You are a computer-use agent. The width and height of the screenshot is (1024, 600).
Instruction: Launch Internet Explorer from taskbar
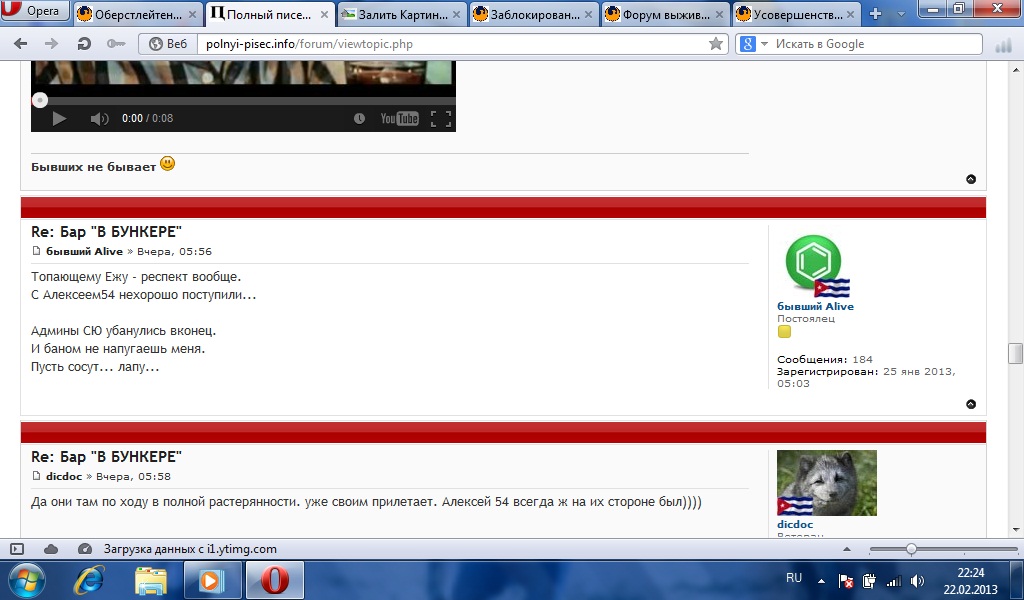(89, 580)
